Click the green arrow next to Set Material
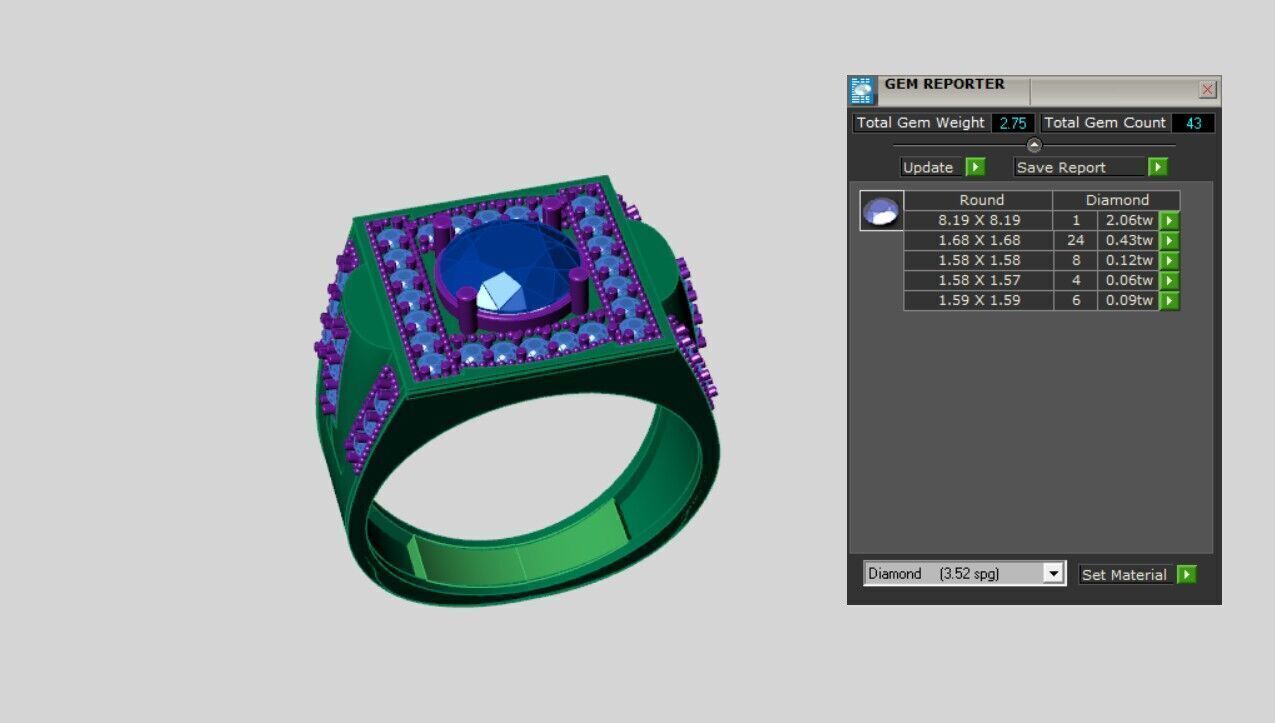Viewport: 1275px width, 723px height. coord(1186,574)
